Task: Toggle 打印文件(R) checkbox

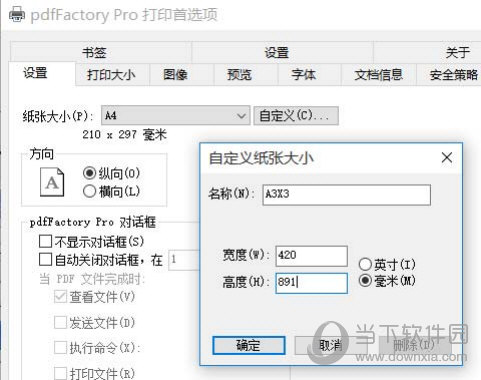Action: [x=60, y=373]
